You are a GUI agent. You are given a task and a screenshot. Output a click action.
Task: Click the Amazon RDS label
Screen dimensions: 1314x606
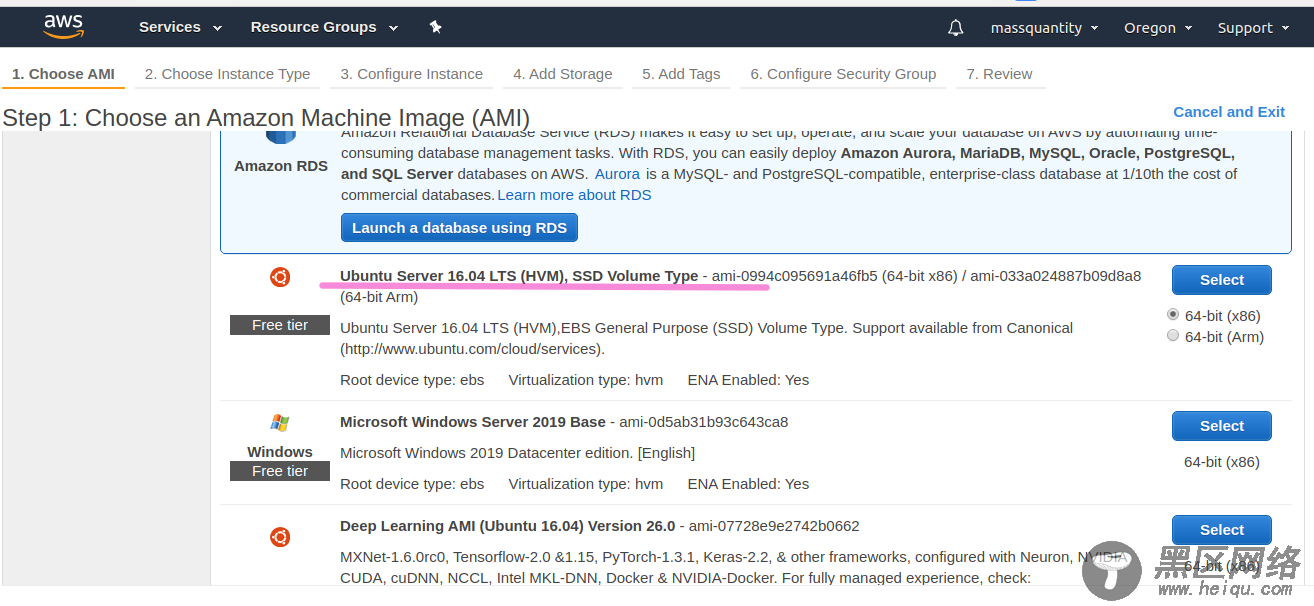click(x=281, y=166)
